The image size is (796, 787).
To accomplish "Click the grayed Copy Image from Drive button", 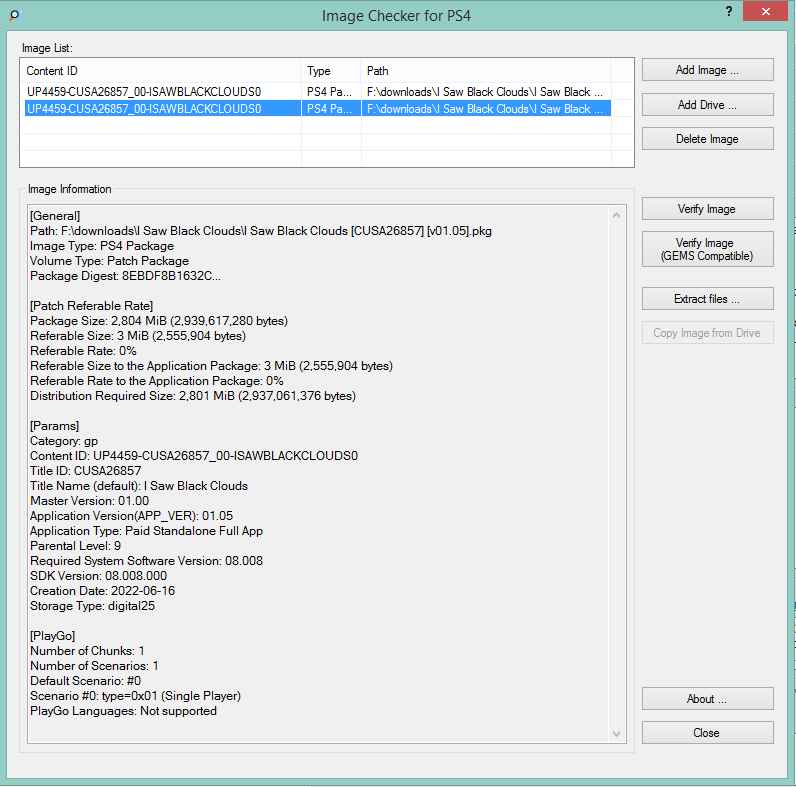I will click(708, 333).
